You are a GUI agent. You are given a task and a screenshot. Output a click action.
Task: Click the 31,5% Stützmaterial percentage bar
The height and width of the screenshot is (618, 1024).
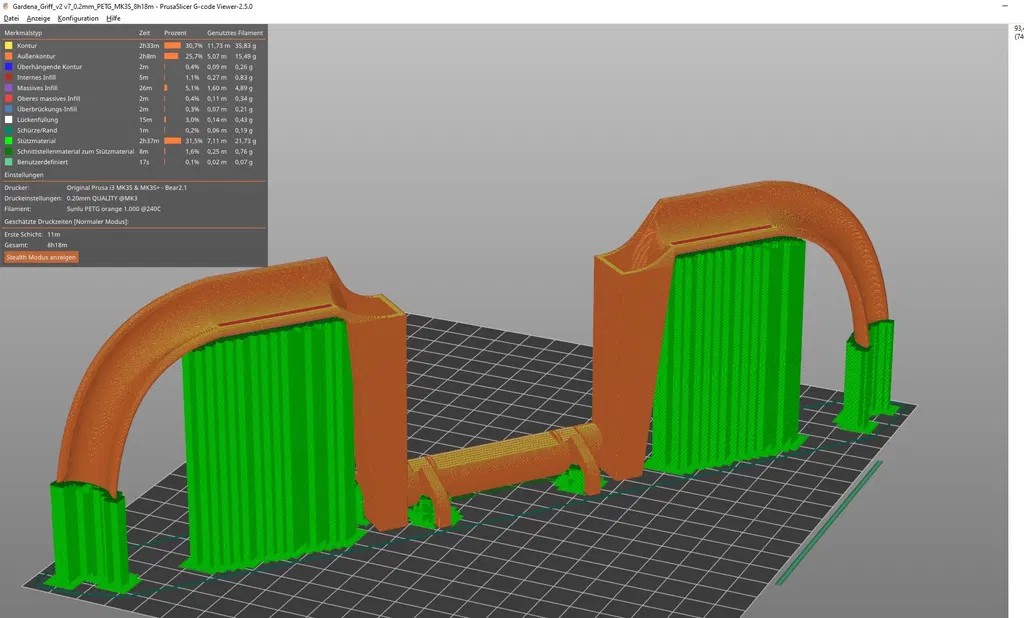pos(172,140)
